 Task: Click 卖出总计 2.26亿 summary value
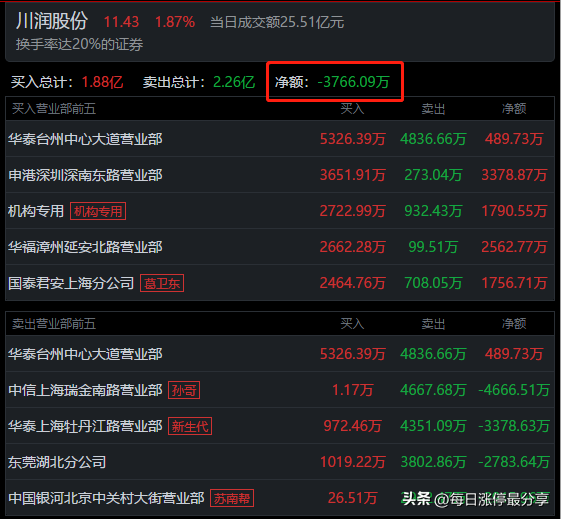pyautogui.click(x=234, y=82)
